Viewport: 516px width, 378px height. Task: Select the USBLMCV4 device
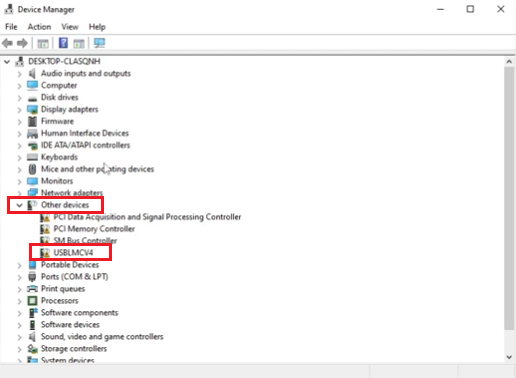pos(73,253)
